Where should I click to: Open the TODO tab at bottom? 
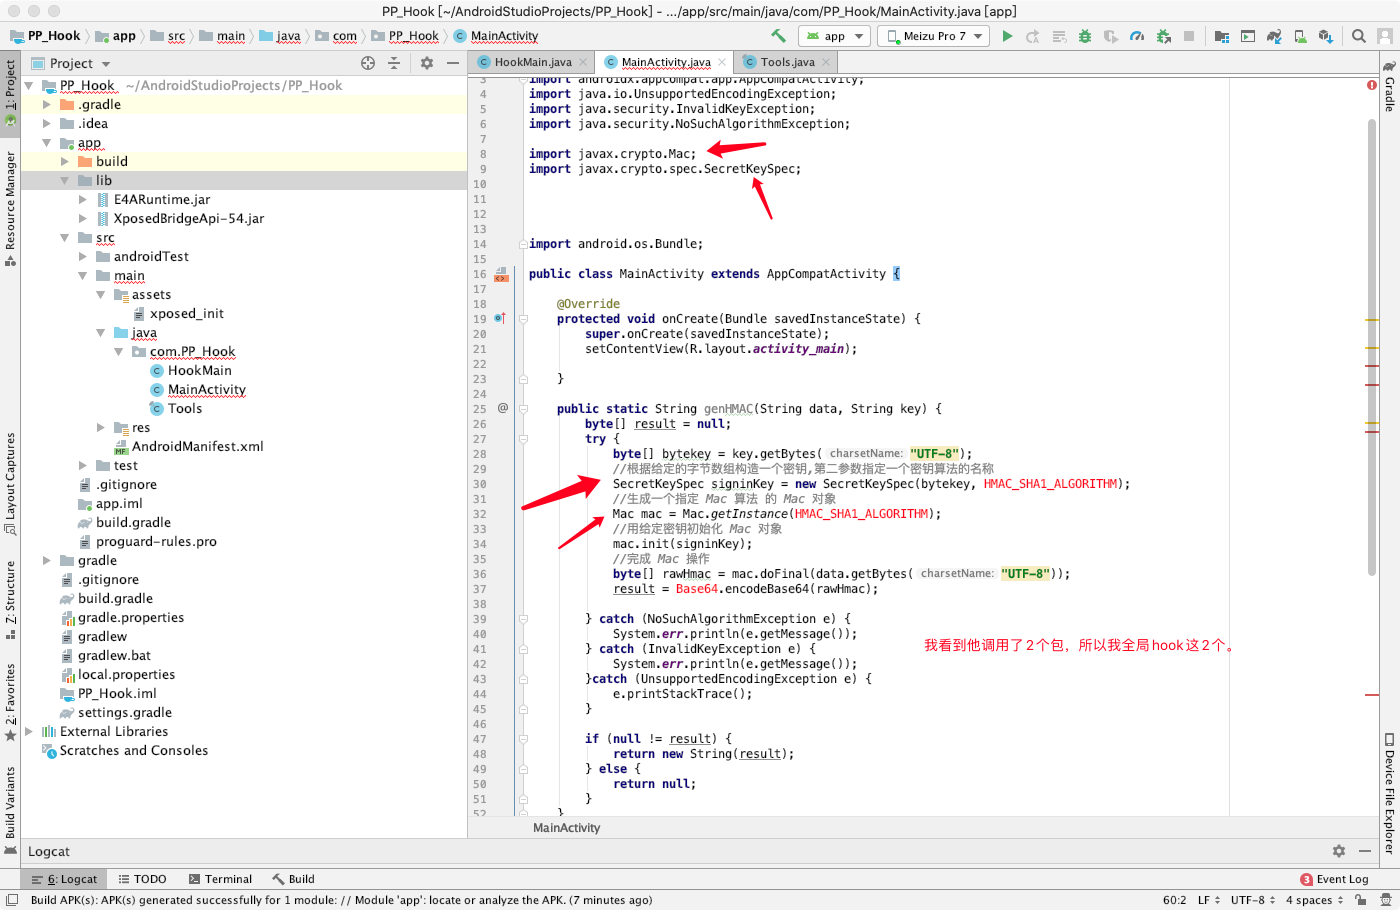(x=142, y=879)
